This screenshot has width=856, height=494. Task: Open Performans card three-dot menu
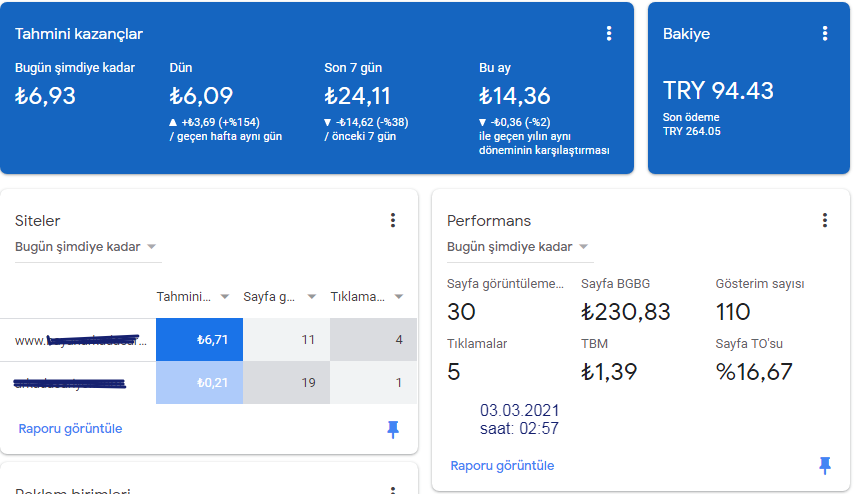(x=825, y=221)
